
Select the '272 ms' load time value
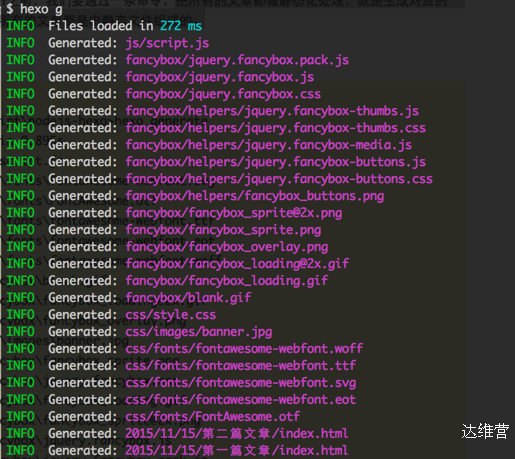pyautogui.click(x=181, y=26)
